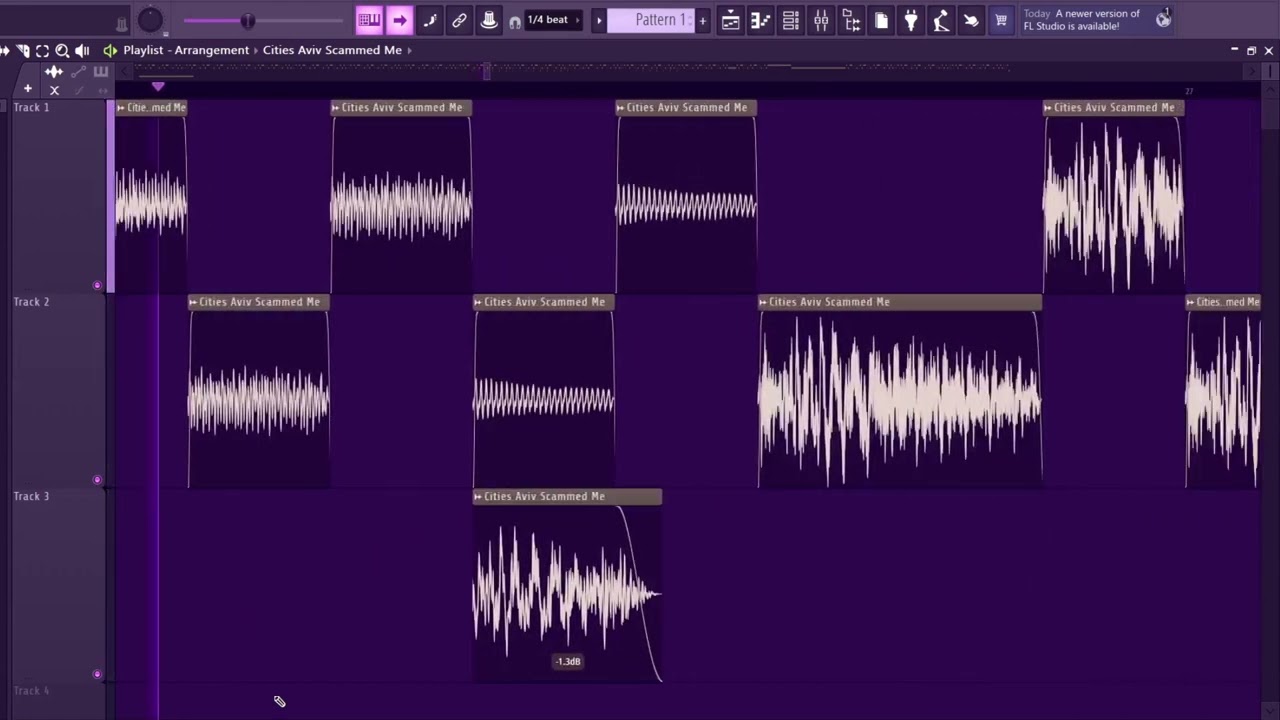Select the piano-keys pattern clip focus icon
Viewport: 1280px width, 720px height.
click(x=101, y=72)
